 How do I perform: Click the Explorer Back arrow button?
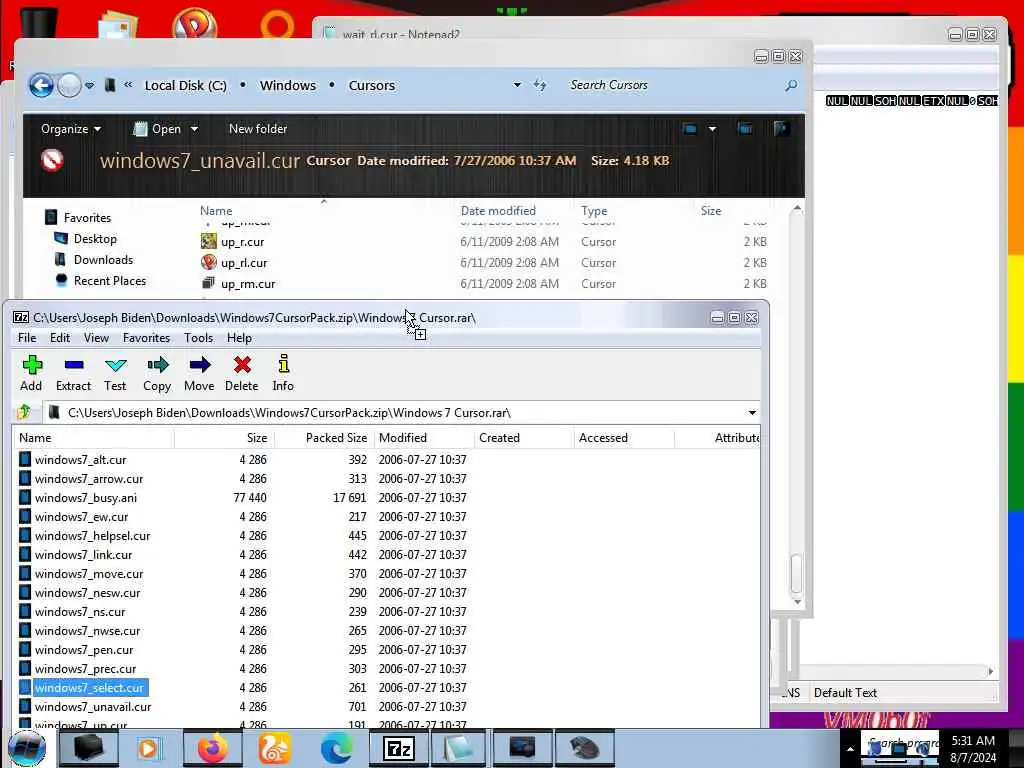tap(41, 85)
